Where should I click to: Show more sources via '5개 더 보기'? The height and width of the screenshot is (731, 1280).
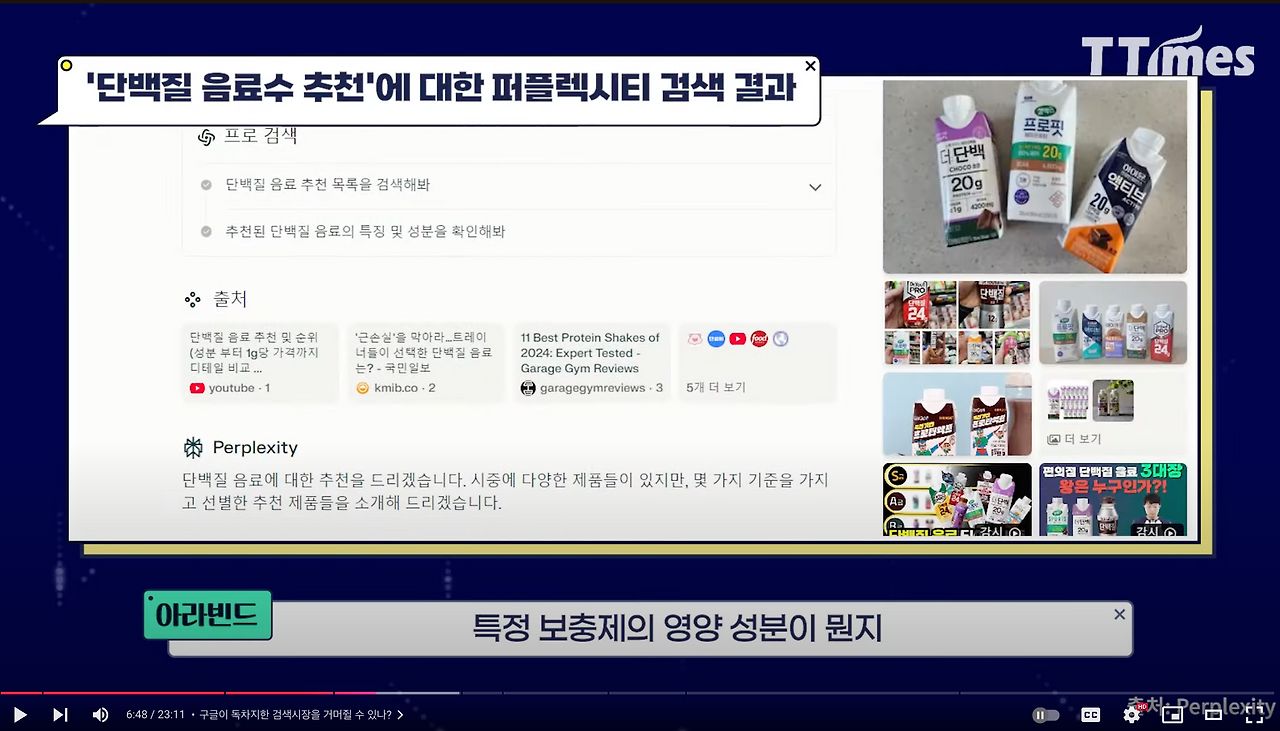pos(716,387)
